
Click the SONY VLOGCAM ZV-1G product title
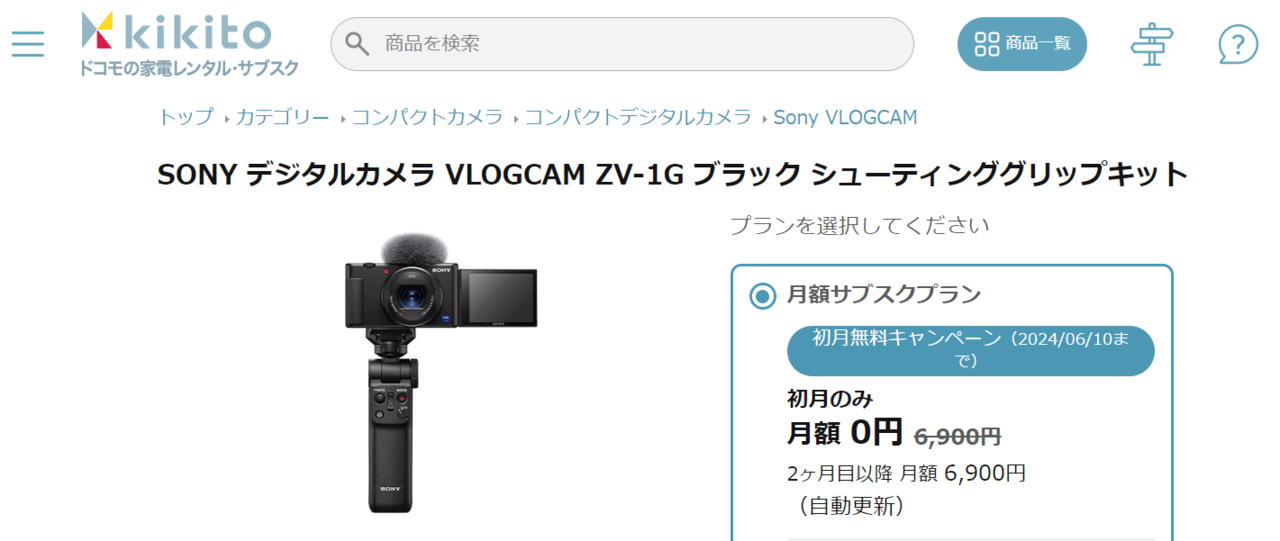(x=673, y=174)
